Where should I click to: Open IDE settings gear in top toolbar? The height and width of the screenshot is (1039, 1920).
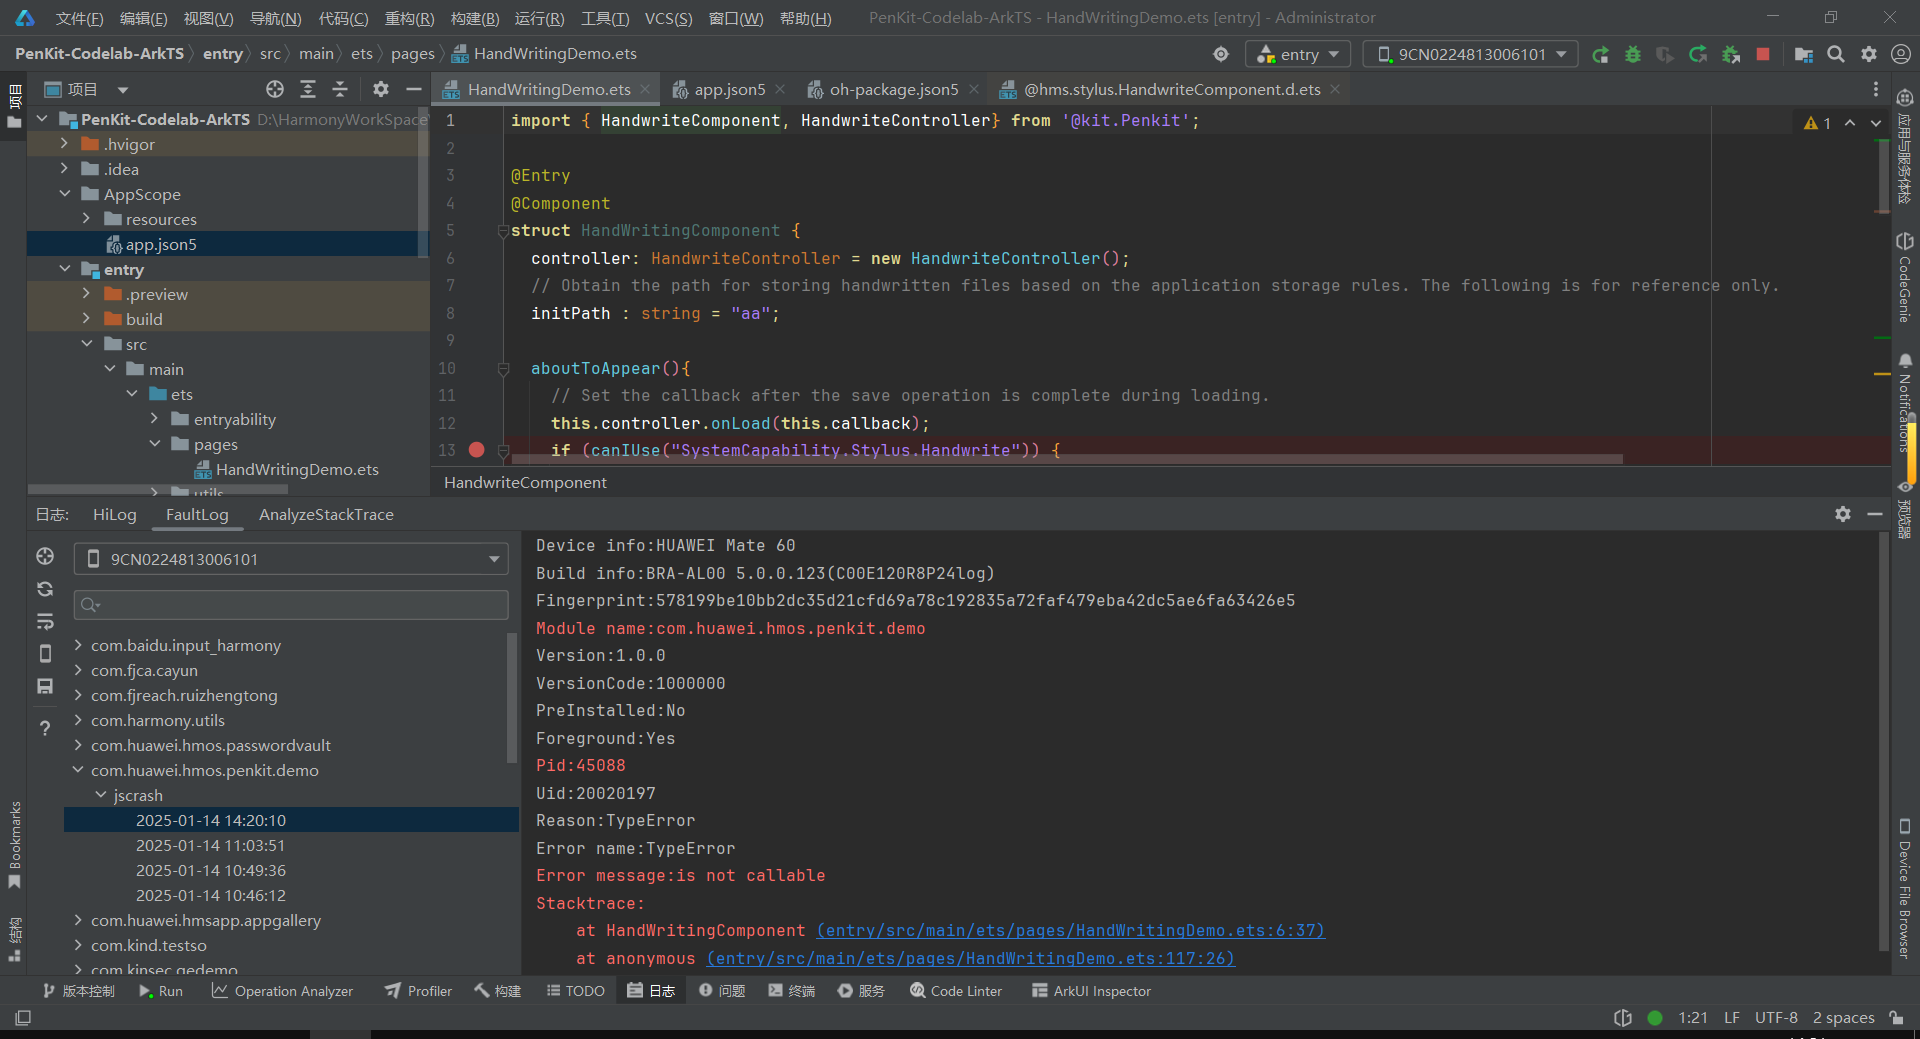pyautogui.click(x=1868, y=54)
